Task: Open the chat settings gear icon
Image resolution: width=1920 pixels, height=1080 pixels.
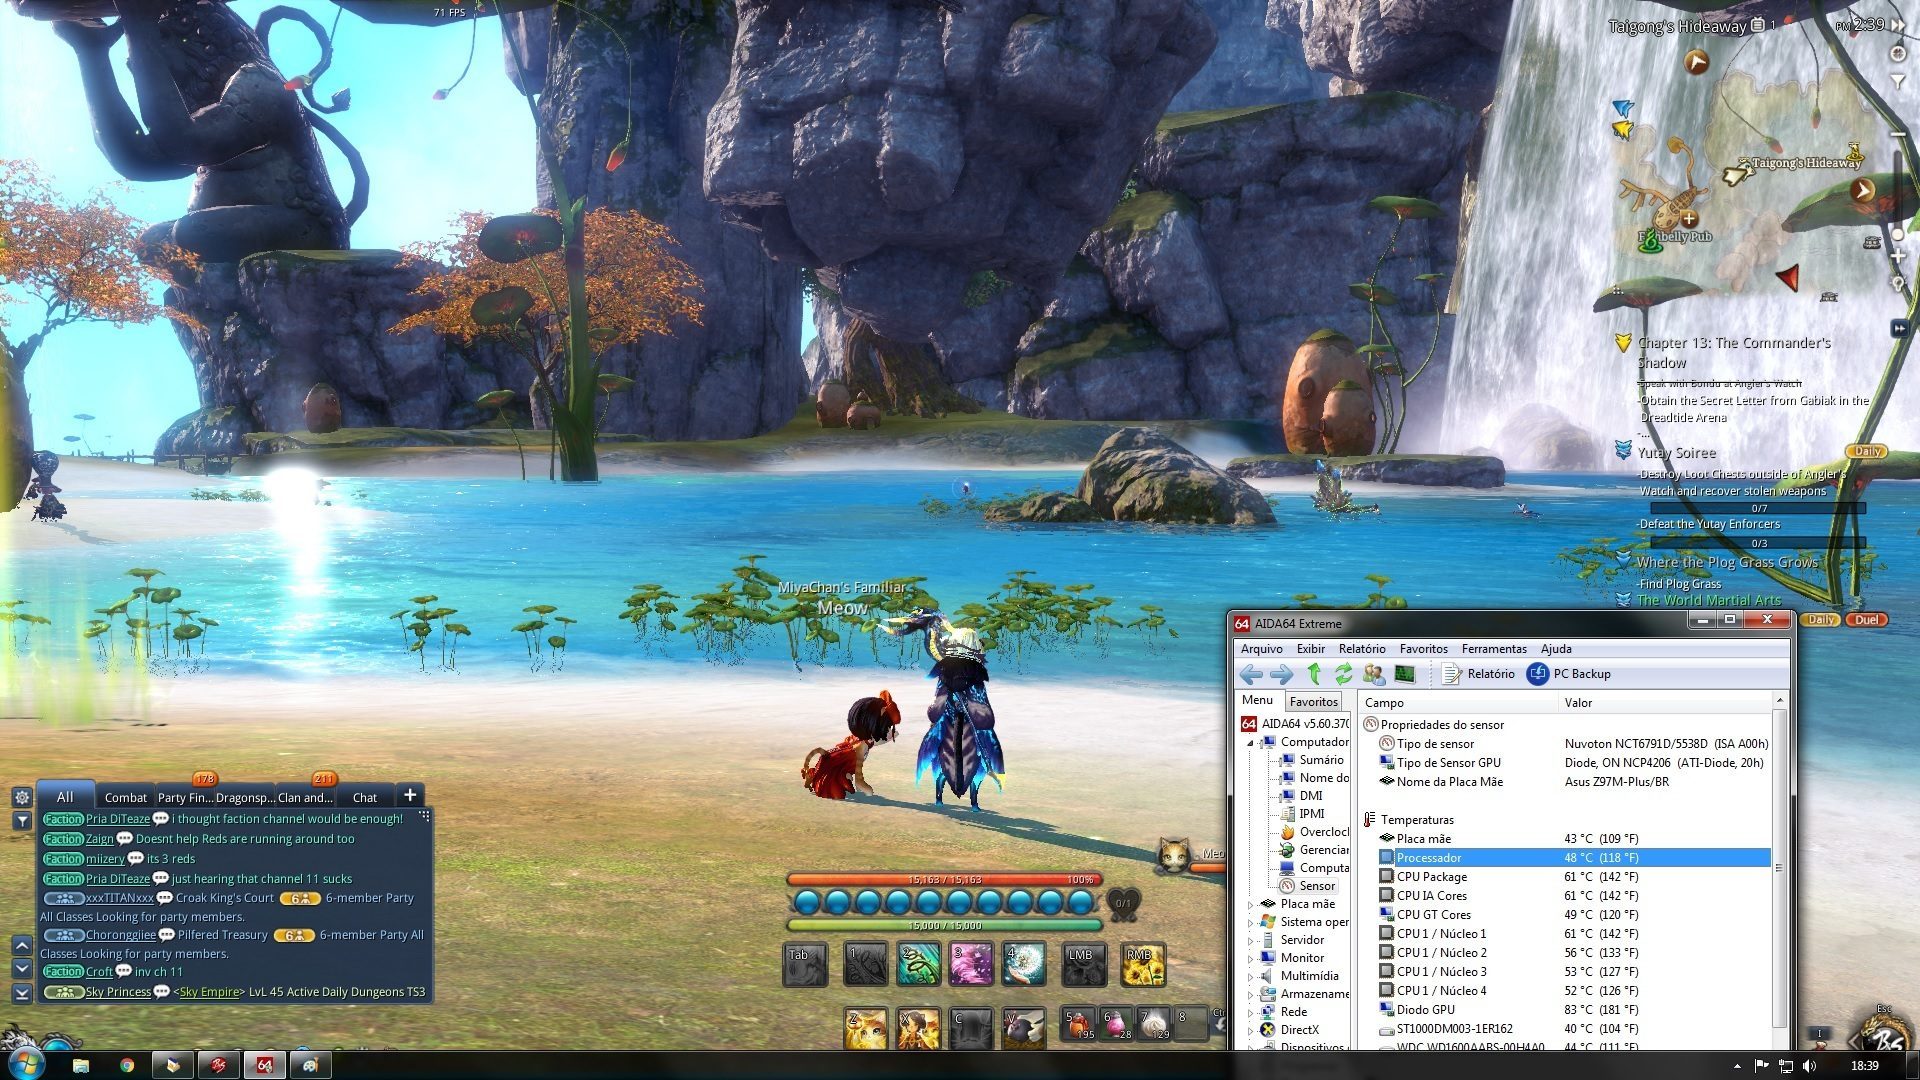Action: point(22,797)
